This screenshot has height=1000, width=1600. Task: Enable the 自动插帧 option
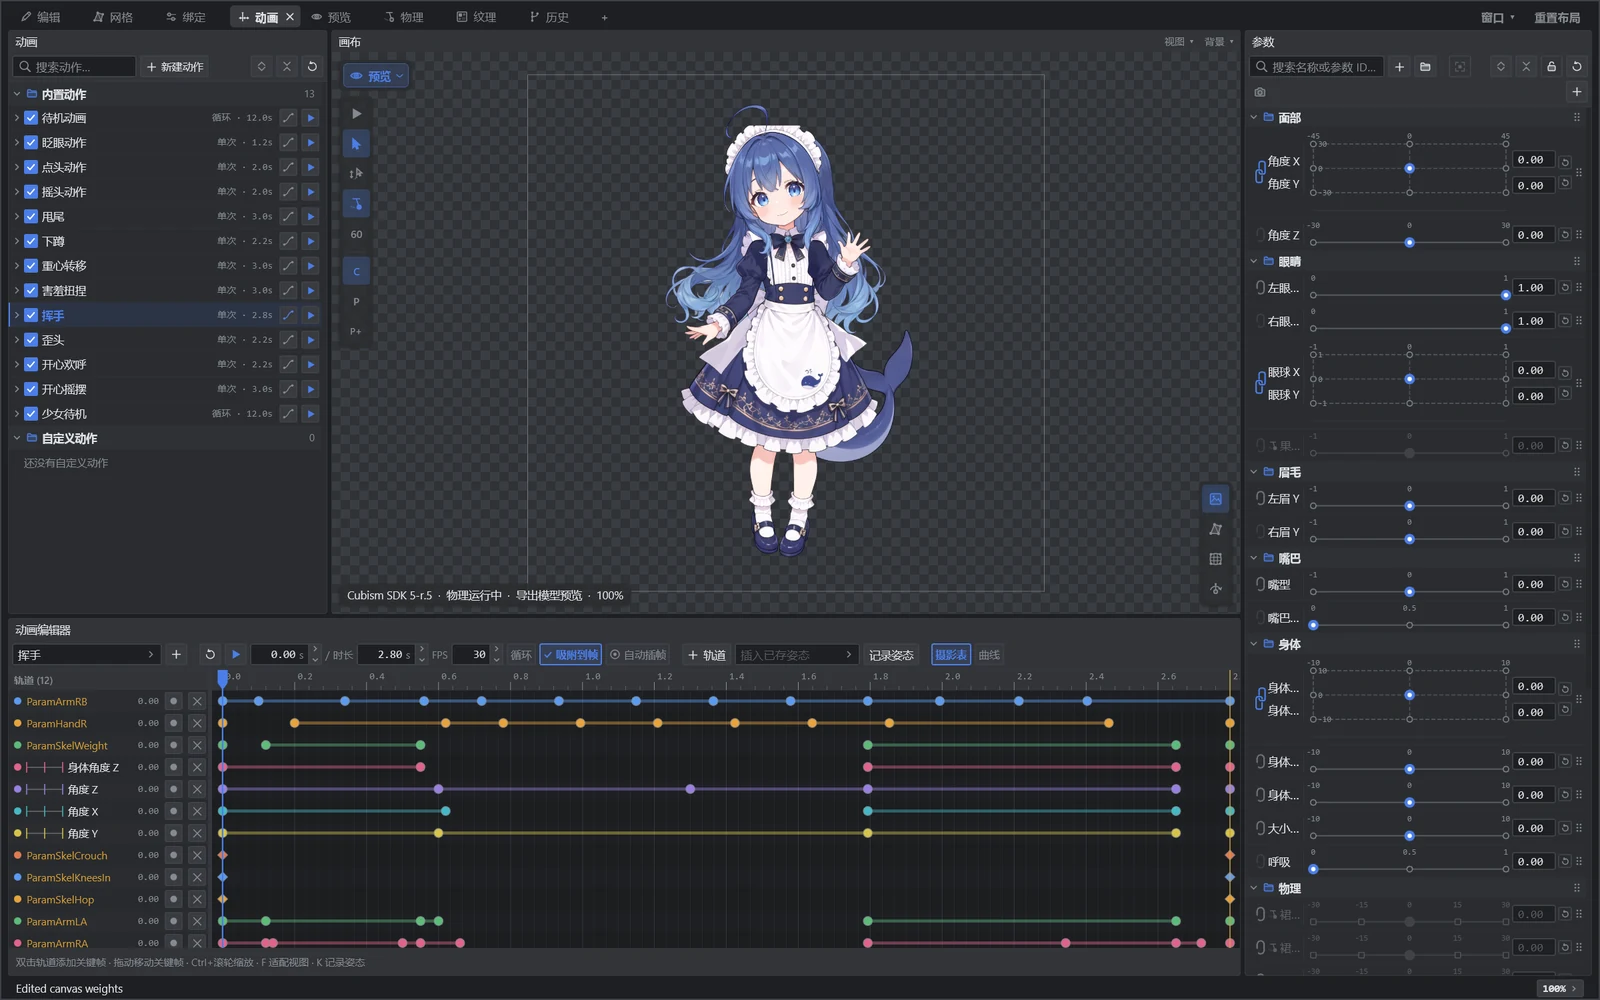pyautogui.click(x=638, y=654)
